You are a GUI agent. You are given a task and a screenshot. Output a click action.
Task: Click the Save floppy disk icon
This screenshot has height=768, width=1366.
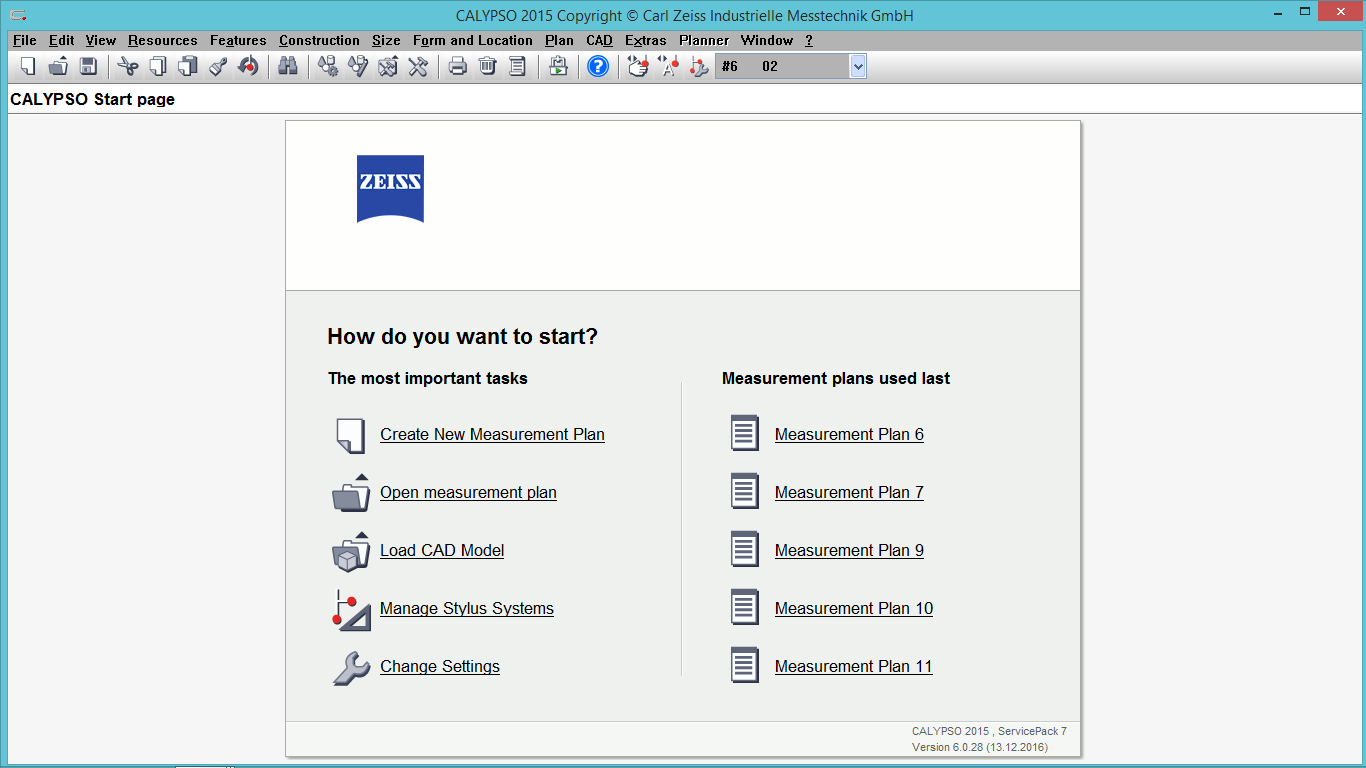tap(88, 66)
